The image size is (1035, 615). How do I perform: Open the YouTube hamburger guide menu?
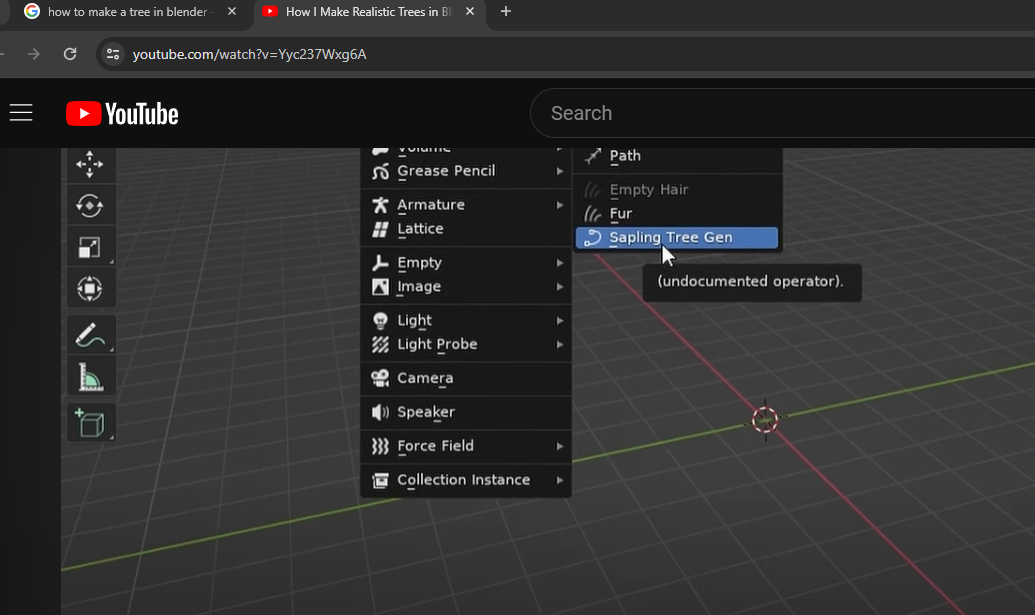click(21, 113)
